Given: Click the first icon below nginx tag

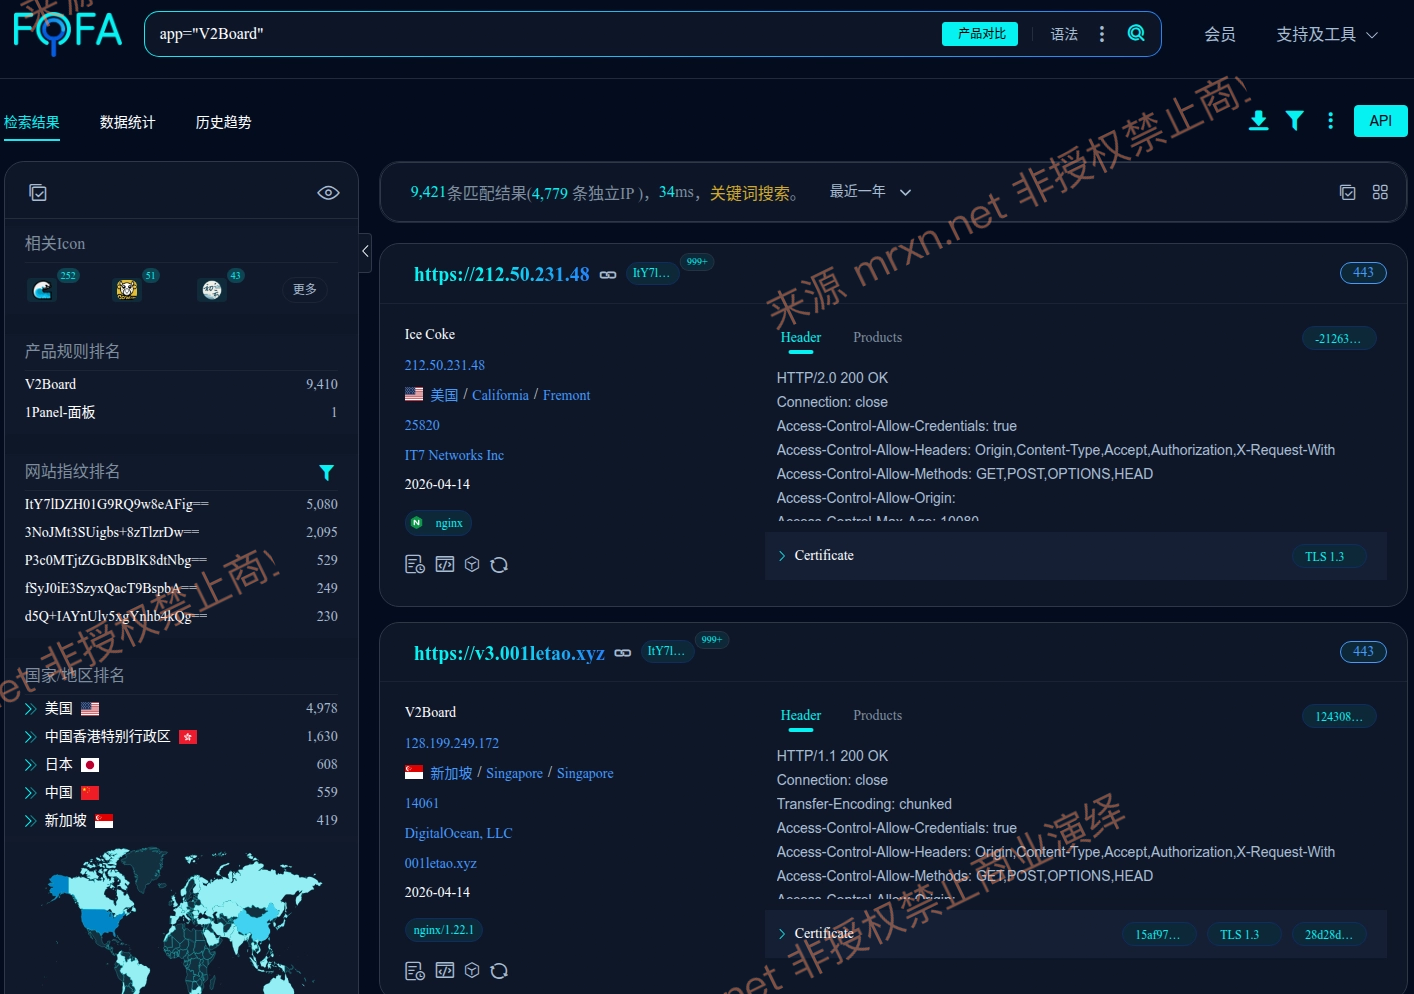Looking at the screenshot, I should [415, 565].
